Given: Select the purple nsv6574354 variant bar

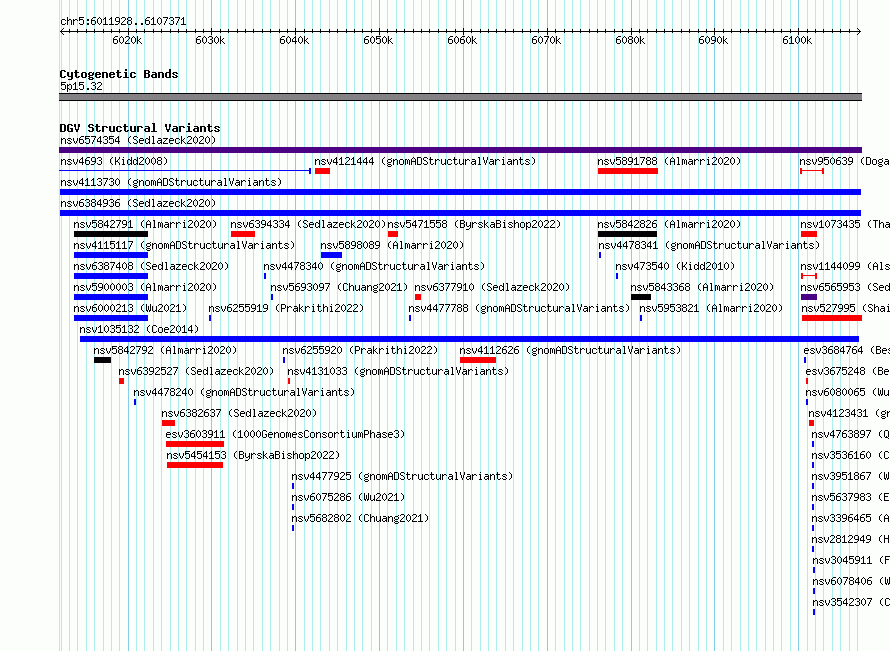Looking at the screenshot, I should 460,150.
